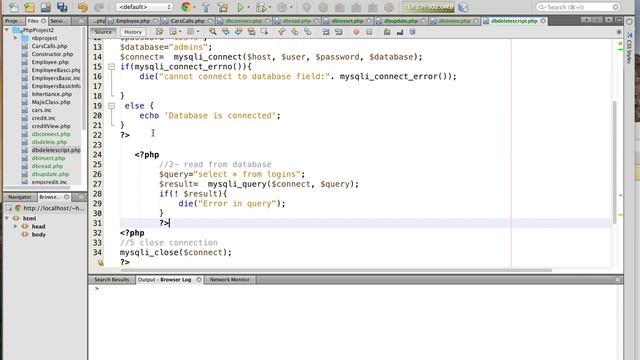
Task: Select dbconnect.php in file tree
Action: click(51, 134)
